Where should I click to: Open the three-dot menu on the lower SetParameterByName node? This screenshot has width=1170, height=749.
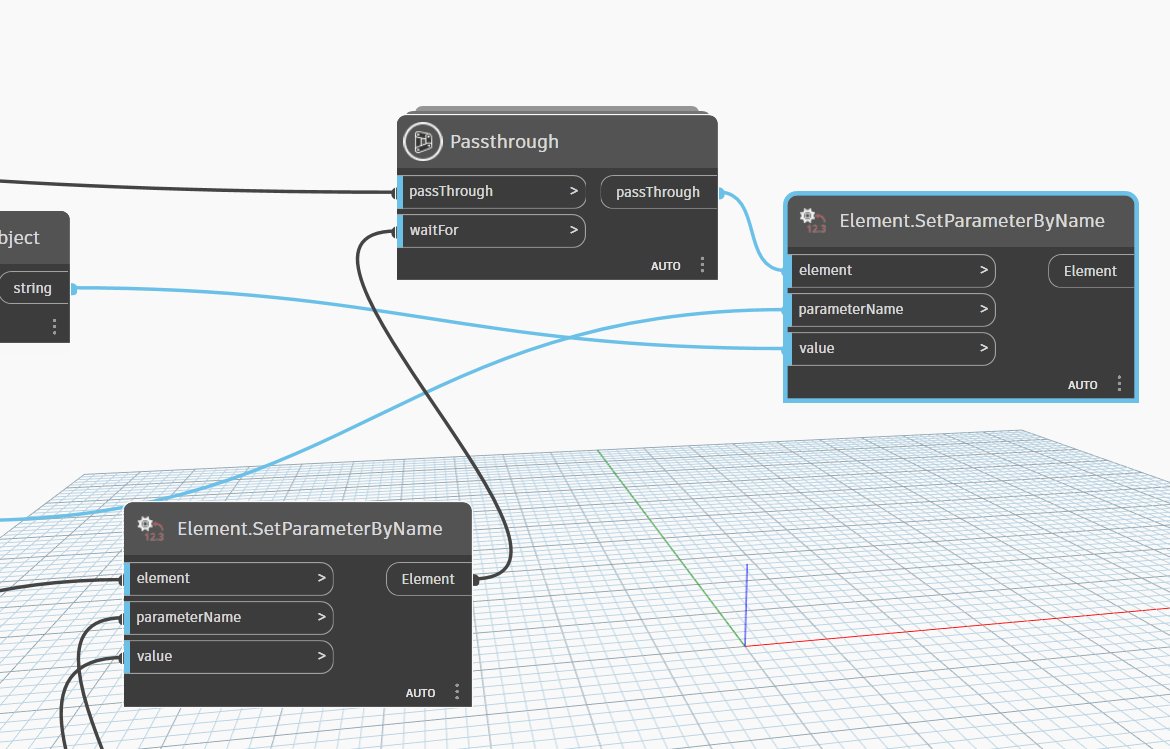(x=457, y=692)
